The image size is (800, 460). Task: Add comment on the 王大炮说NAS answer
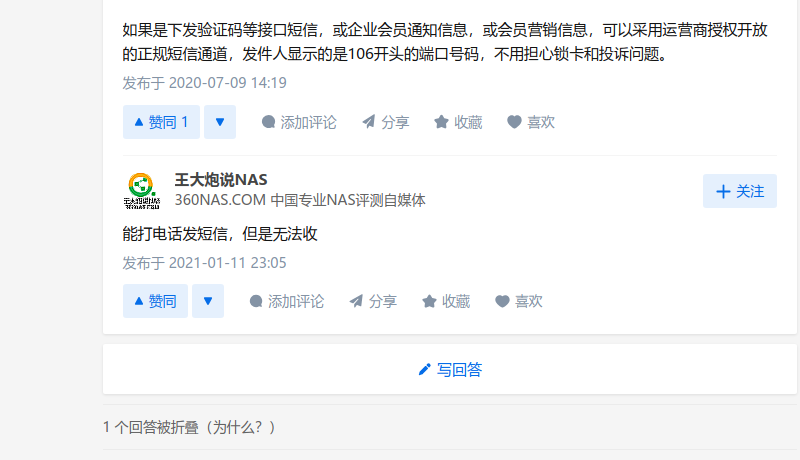(287, 301)
